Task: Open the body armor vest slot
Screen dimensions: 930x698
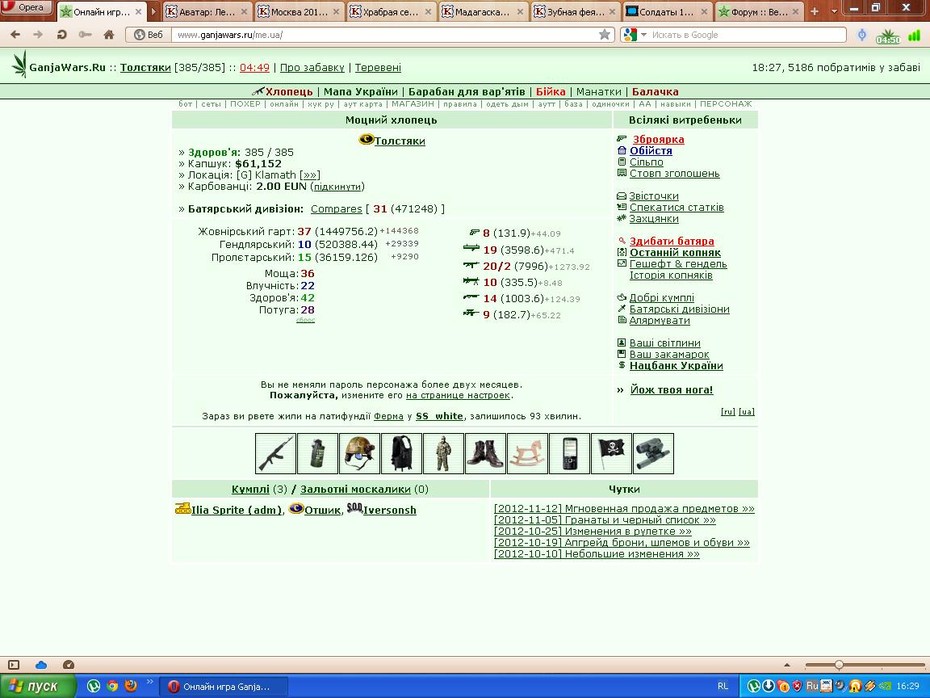Action: point(402,454)
